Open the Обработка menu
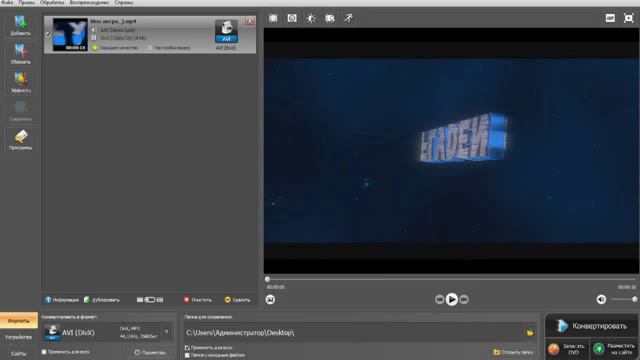Screen dimensions: 640x360 click(x=52, y=2)
